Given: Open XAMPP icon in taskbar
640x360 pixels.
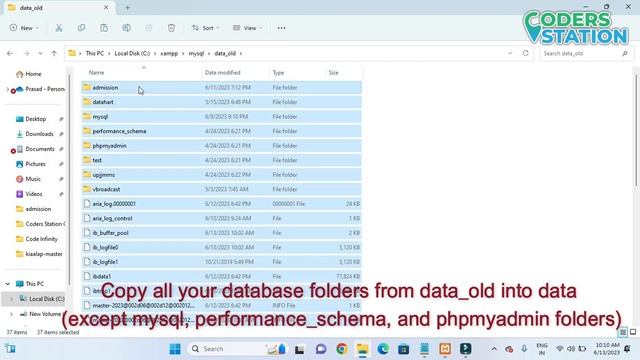Looking at the screenshot, I should pyautogui.click(x=445, y=349).
